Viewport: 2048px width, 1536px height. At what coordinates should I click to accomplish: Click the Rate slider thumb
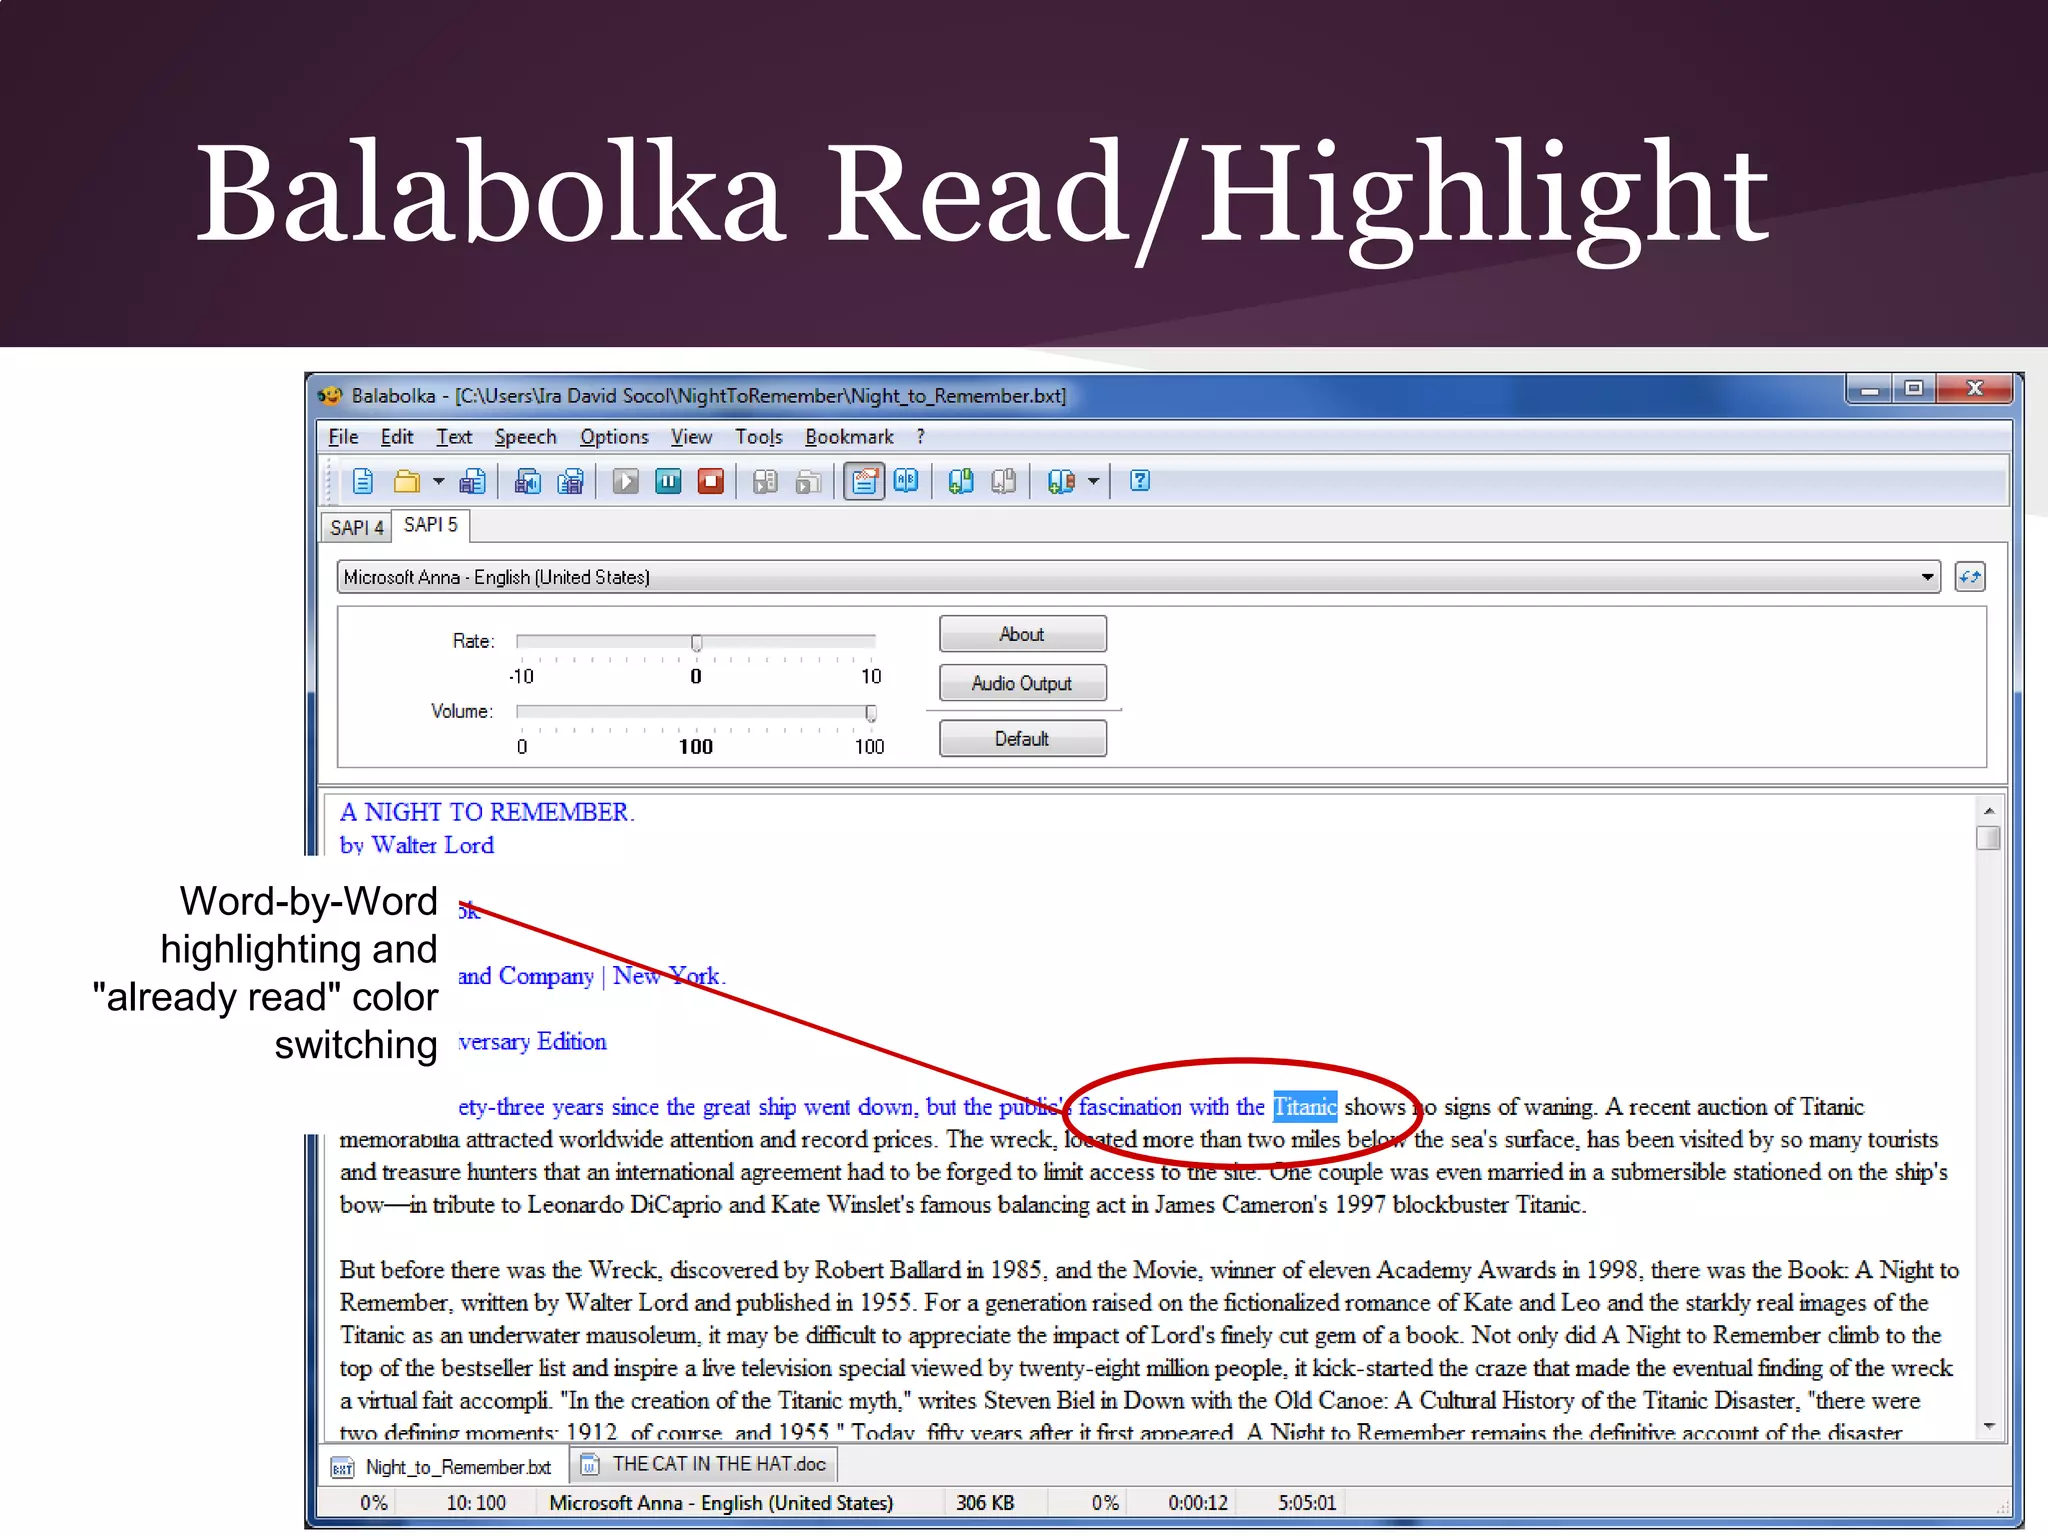coord(697,642)
